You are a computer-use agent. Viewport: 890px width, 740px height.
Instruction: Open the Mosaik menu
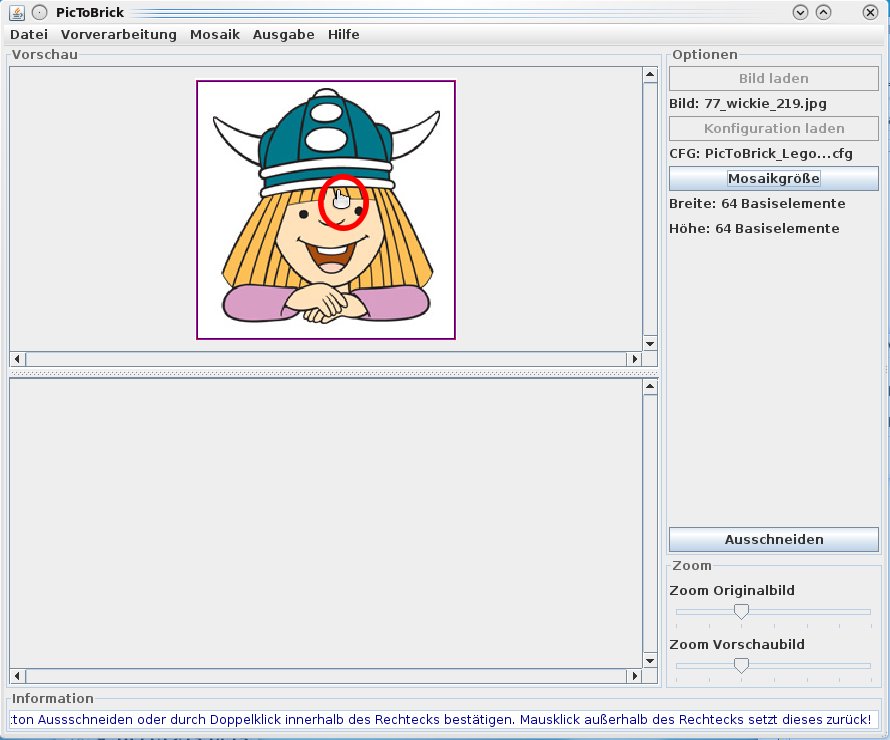tap(215, 35)
